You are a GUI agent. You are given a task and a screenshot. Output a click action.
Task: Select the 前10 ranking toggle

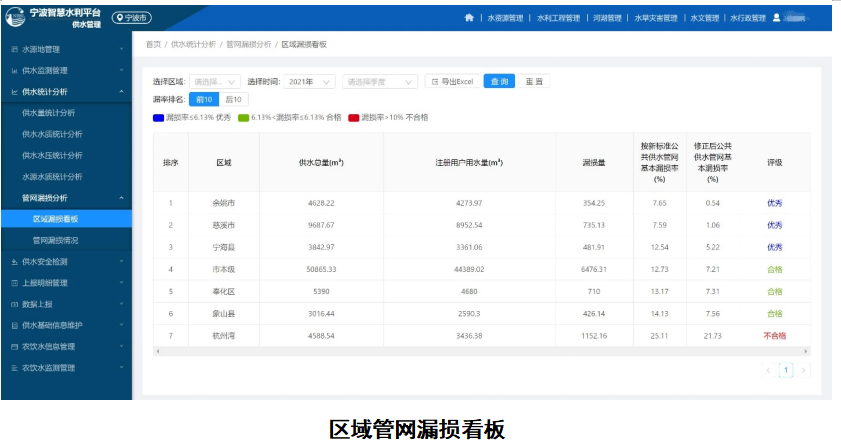pos(203,100)
